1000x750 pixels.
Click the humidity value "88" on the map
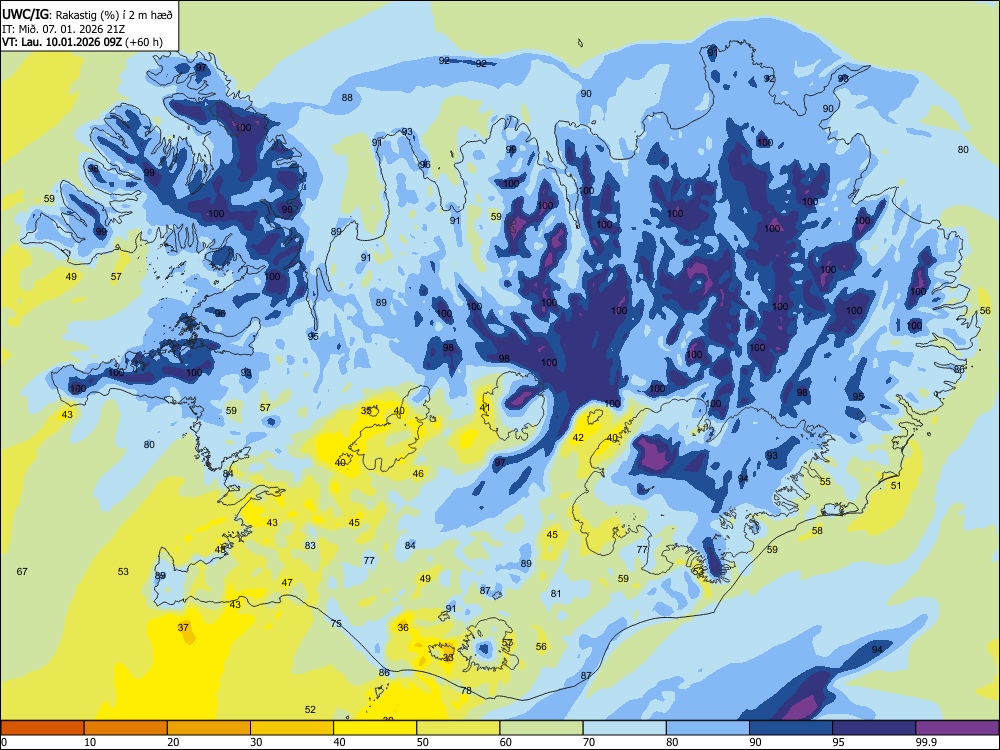click(347, 98)
